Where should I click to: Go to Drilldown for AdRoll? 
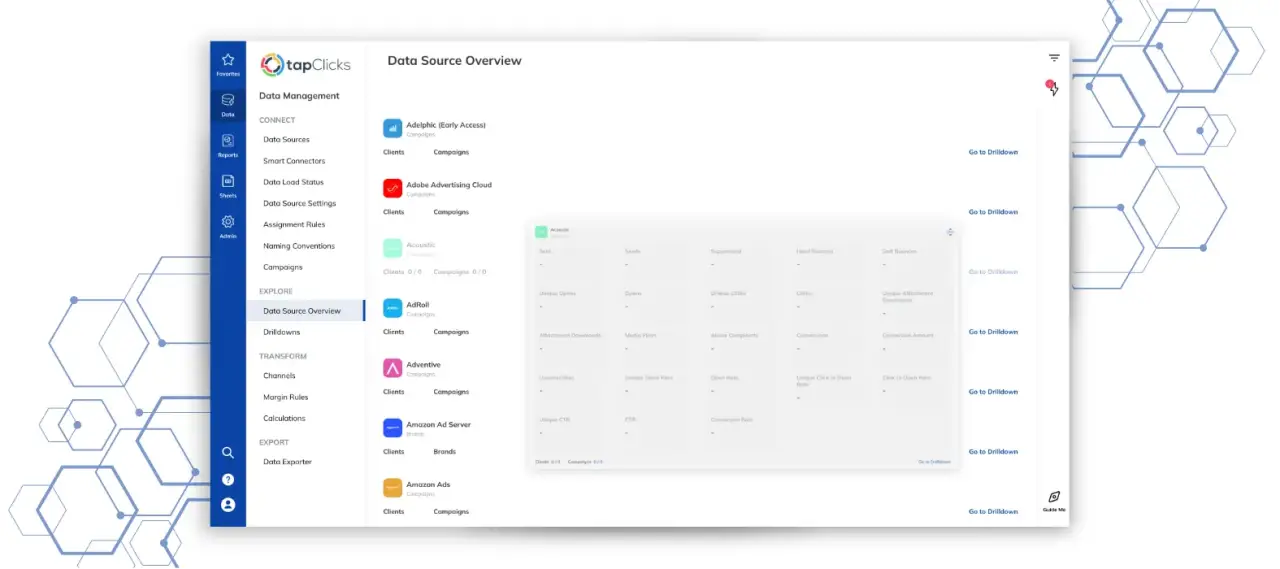[x=993, y=332]
